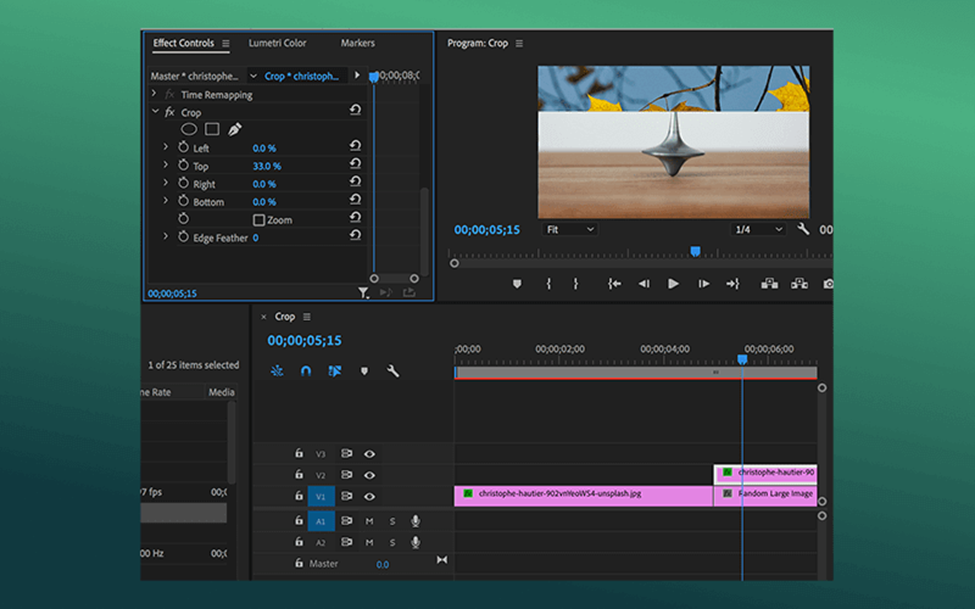Add a marker in the timeline
The height and width of the screenshot is (609, 975).
364,371
